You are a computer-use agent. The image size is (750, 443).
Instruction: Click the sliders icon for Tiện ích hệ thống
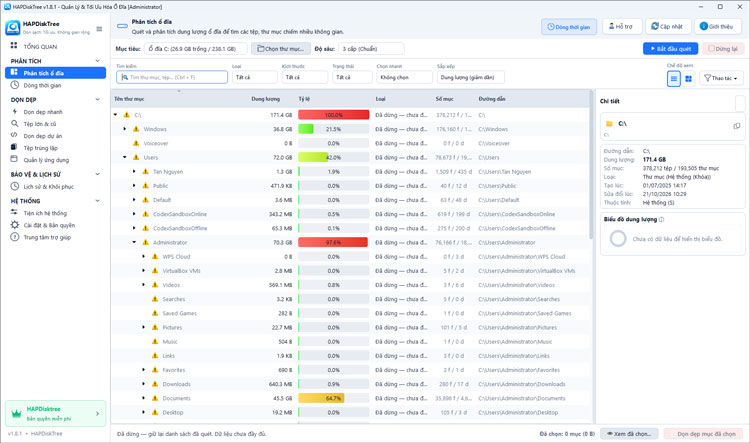14,212
